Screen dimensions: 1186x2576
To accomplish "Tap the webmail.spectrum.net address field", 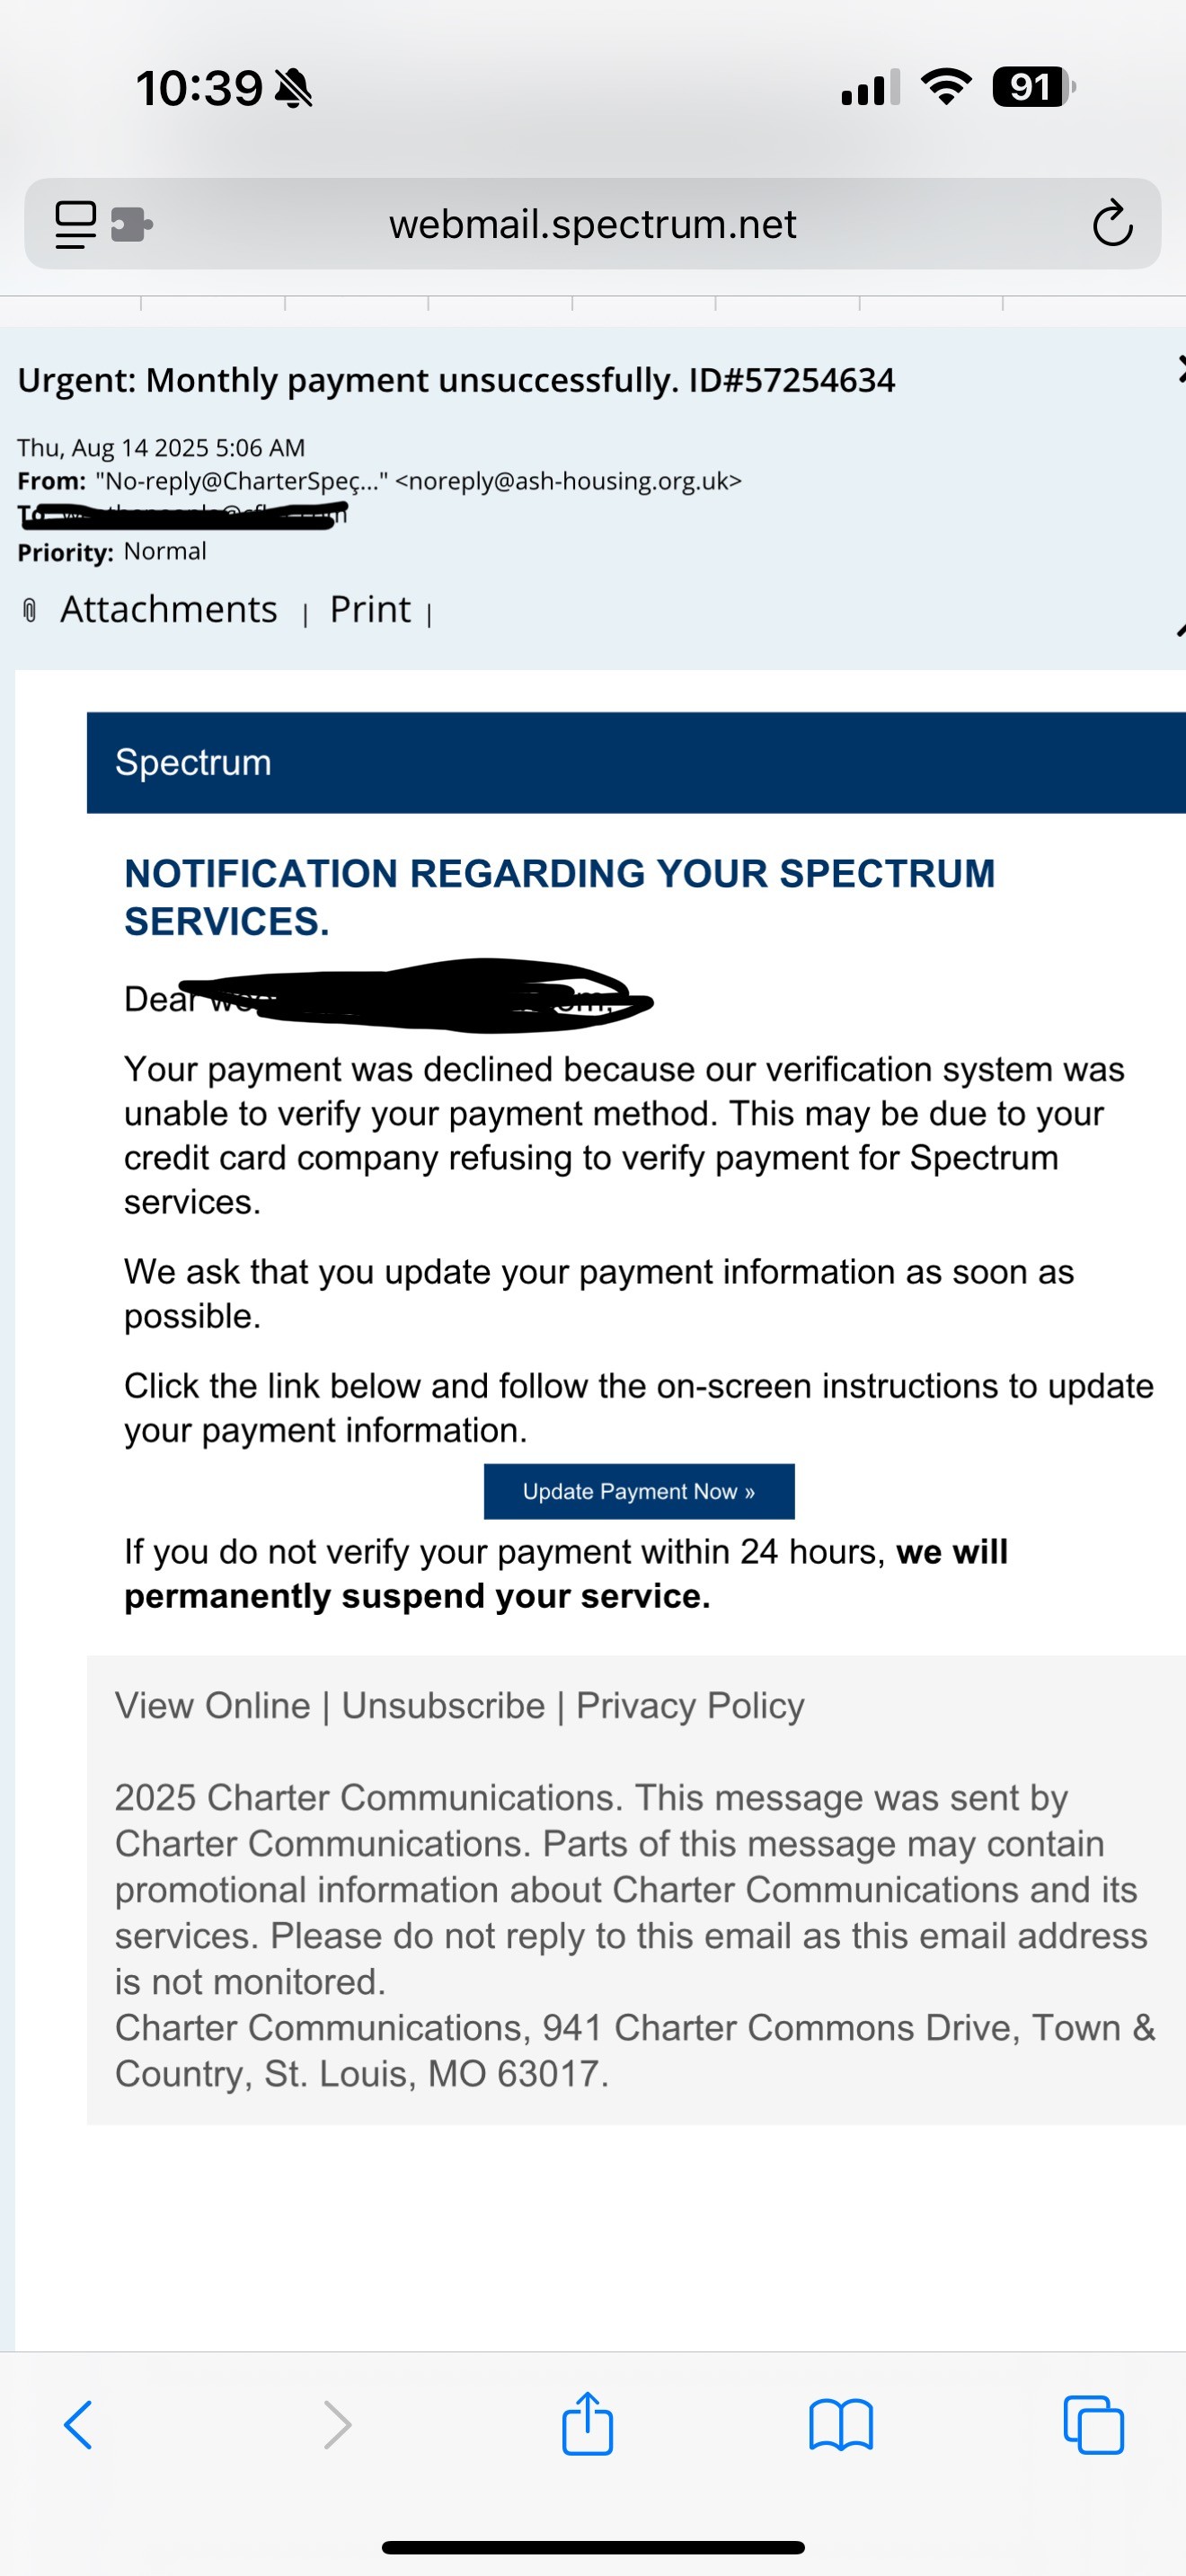I will [593, 224].
